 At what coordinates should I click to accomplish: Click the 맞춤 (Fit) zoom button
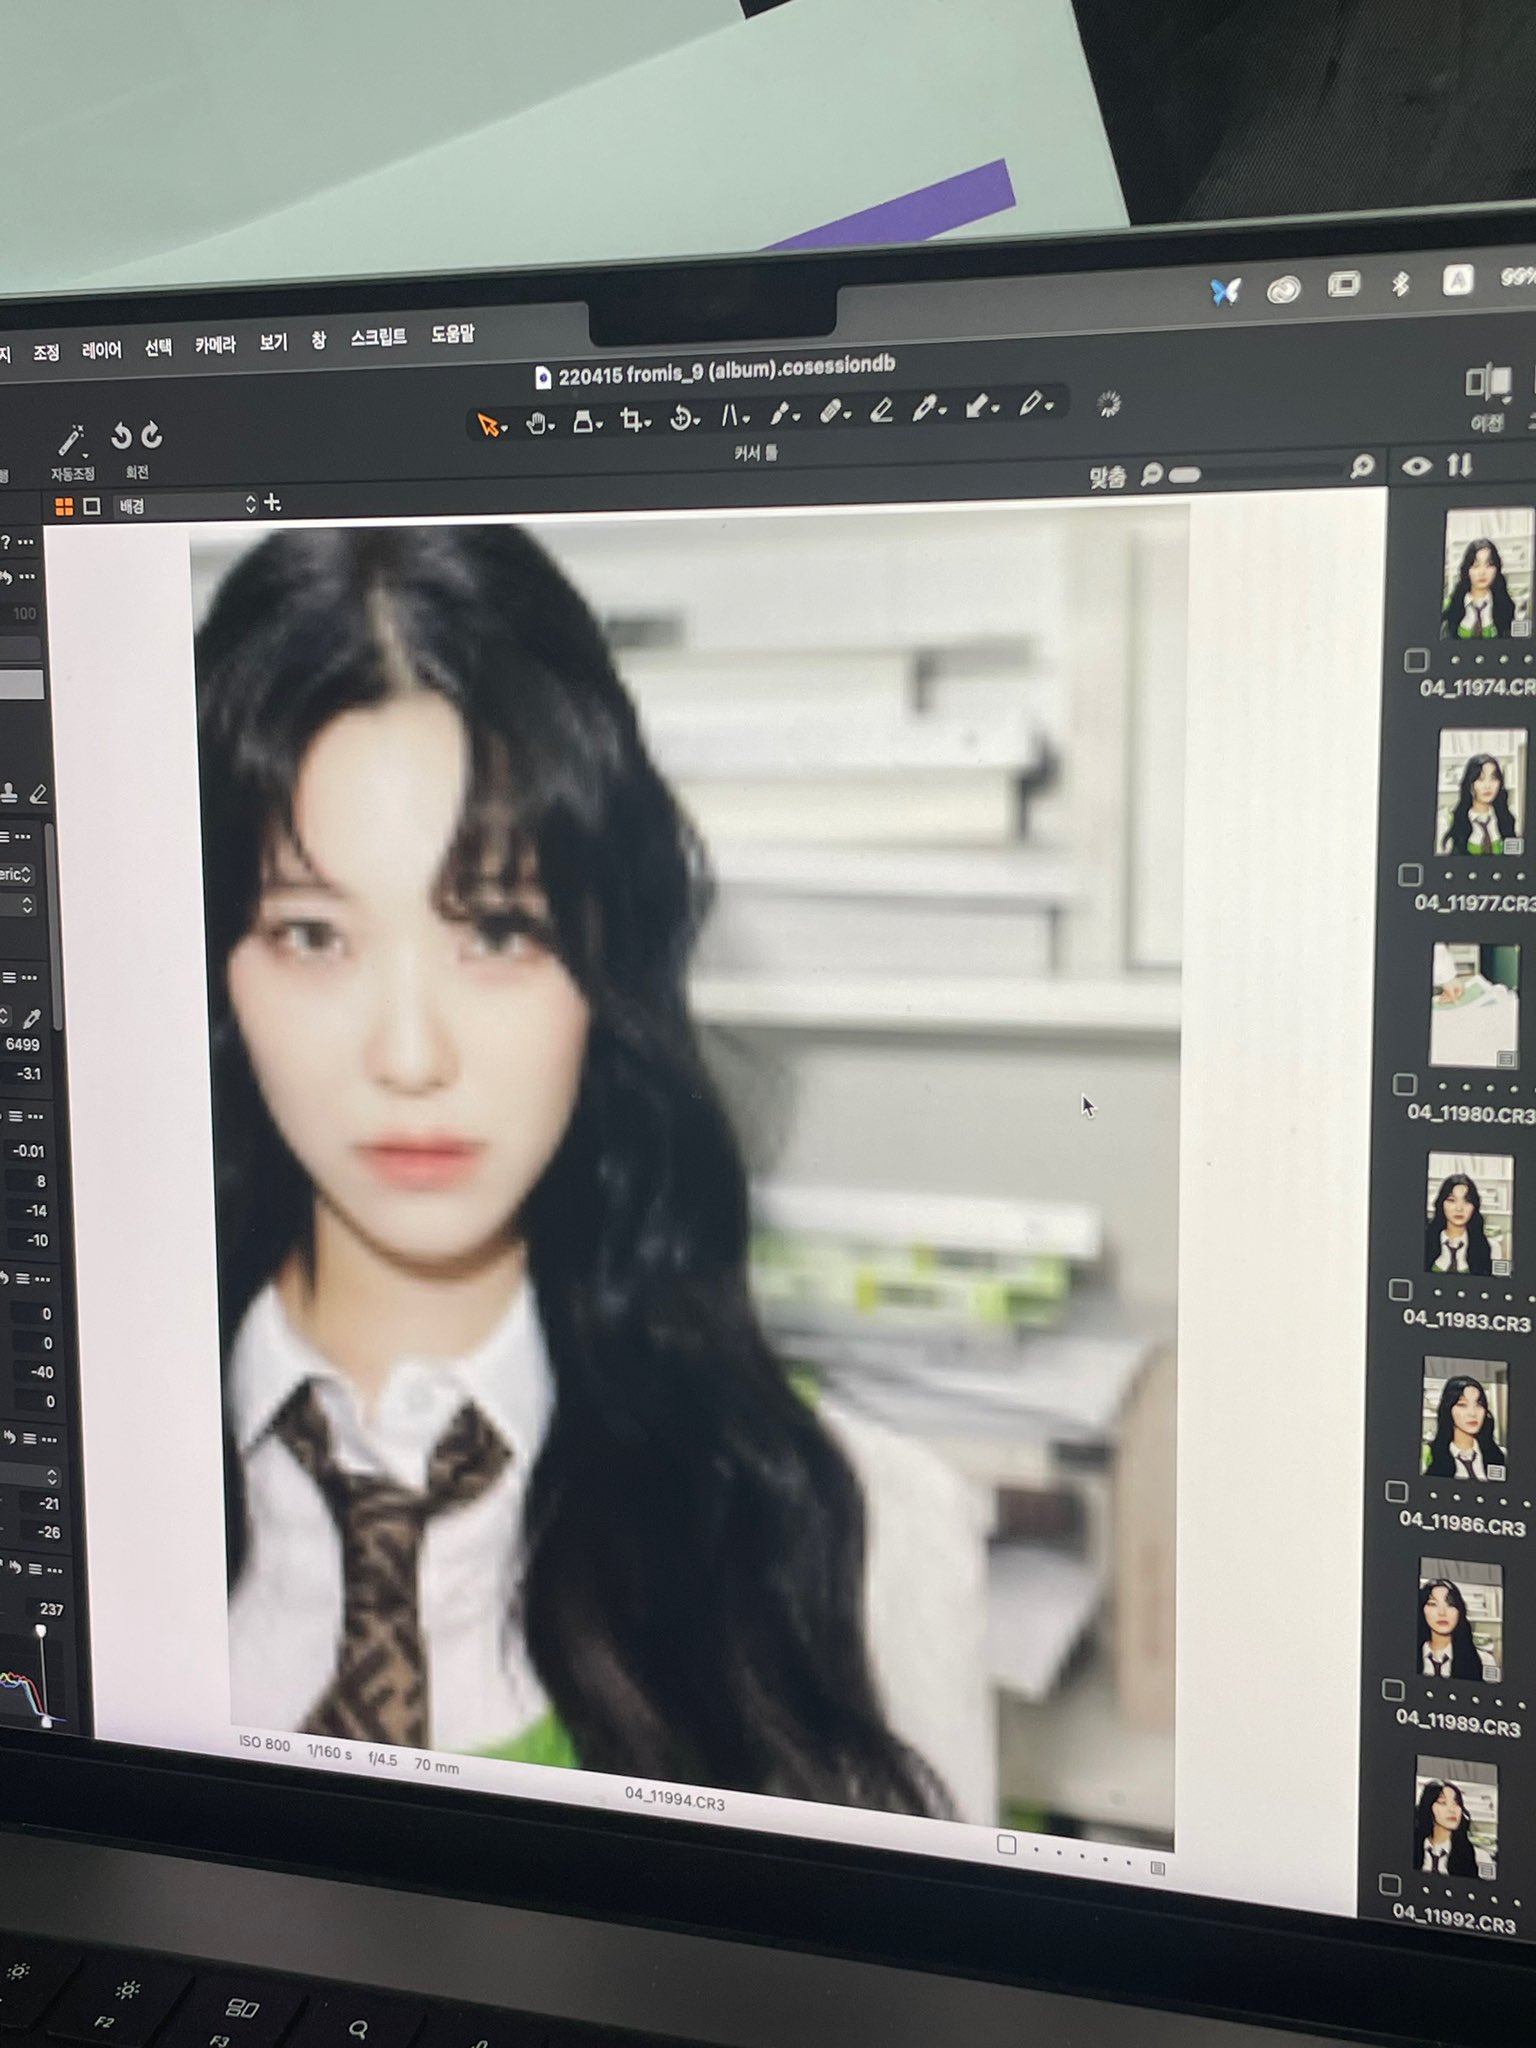1107,477
